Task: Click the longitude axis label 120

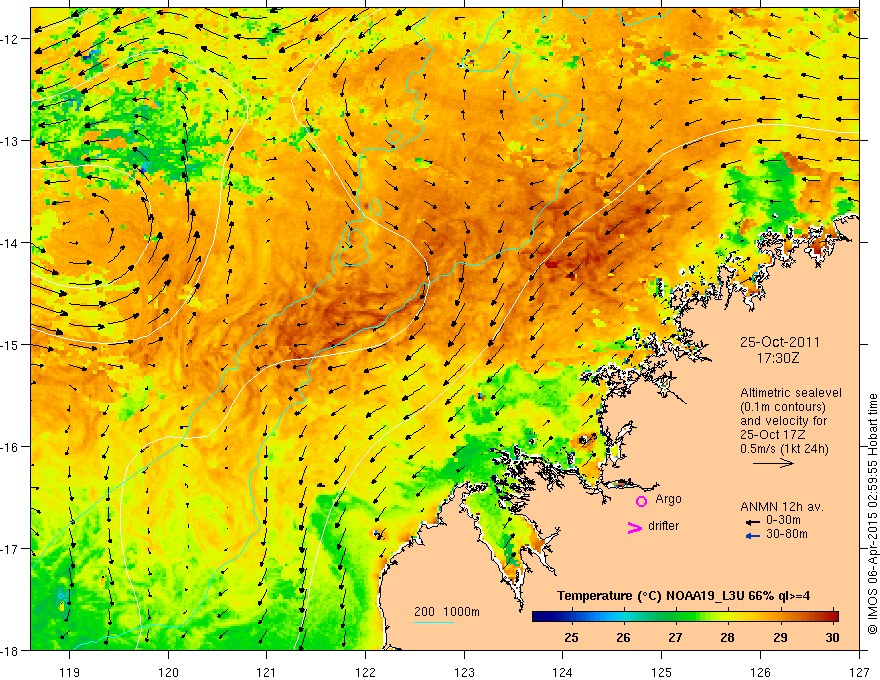Action: 168,672
